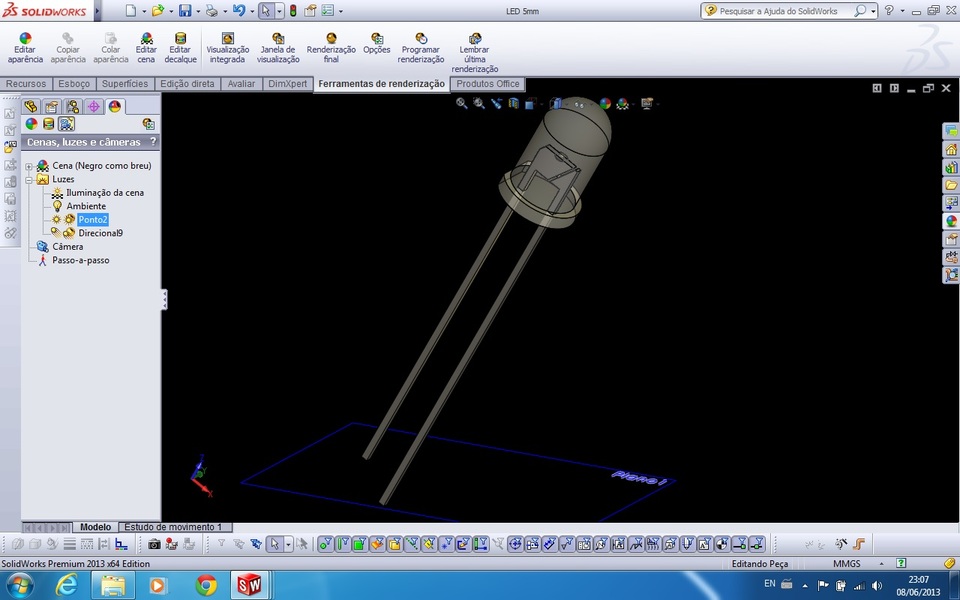Toggle the Ambiente light on
The image size is (960, 600).
pos(57,205)
